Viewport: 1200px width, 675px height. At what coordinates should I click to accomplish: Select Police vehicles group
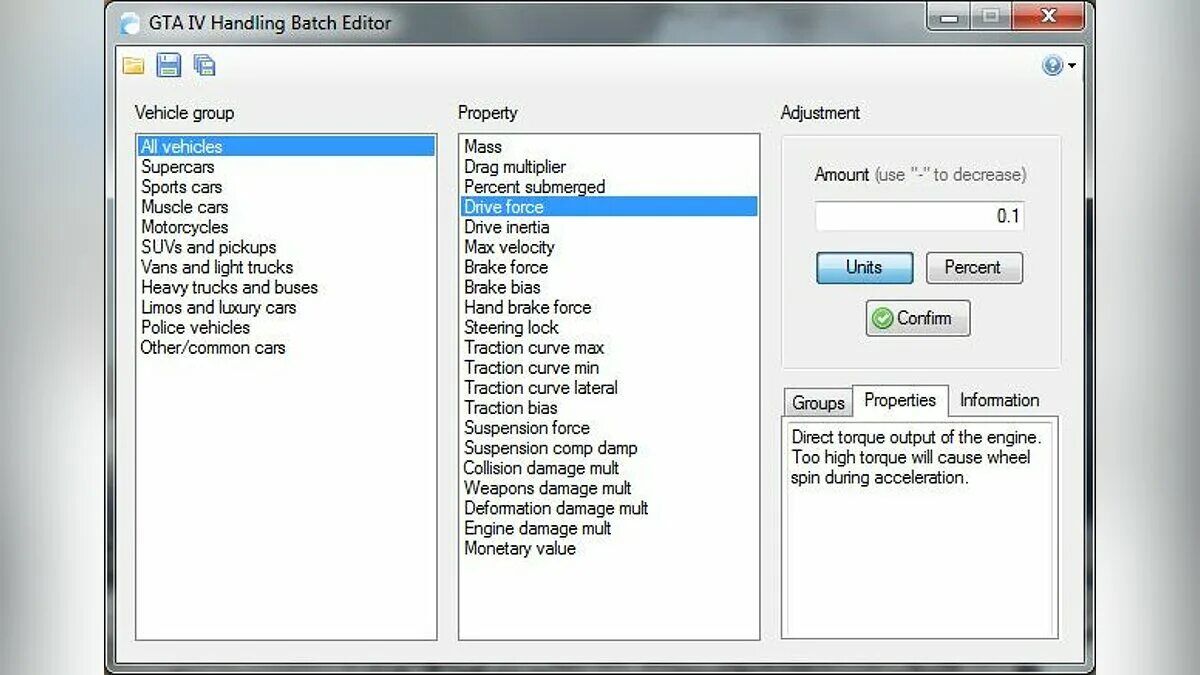point(286,327)
